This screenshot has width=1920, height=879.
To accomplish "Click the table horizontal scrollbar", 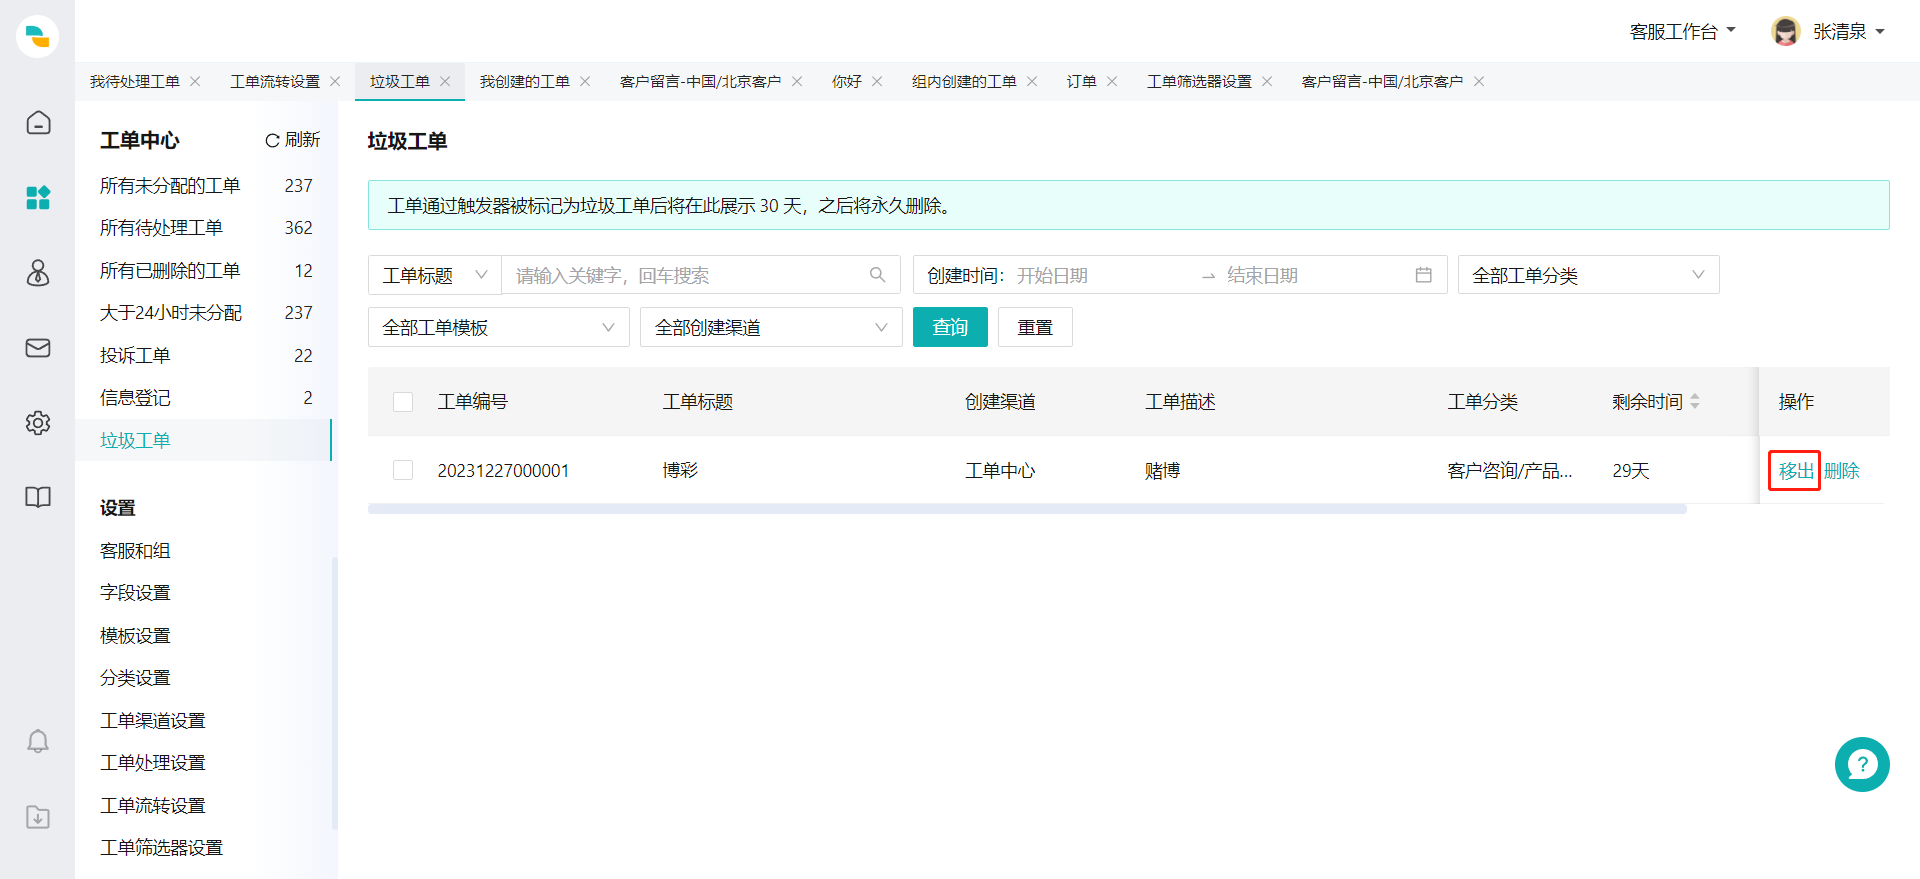I will coord(1027,509).
